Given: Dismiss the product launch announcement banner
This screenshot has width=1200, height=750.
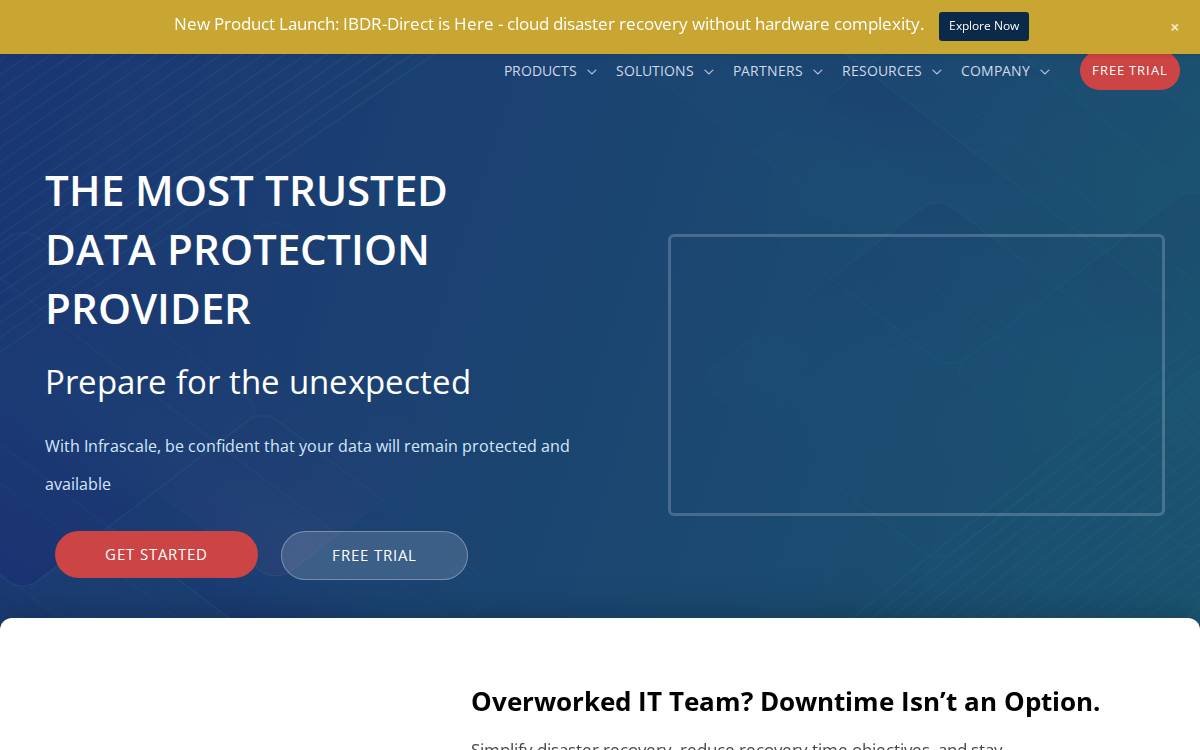Looking at the screenshot, I should tap(1174, 27).
